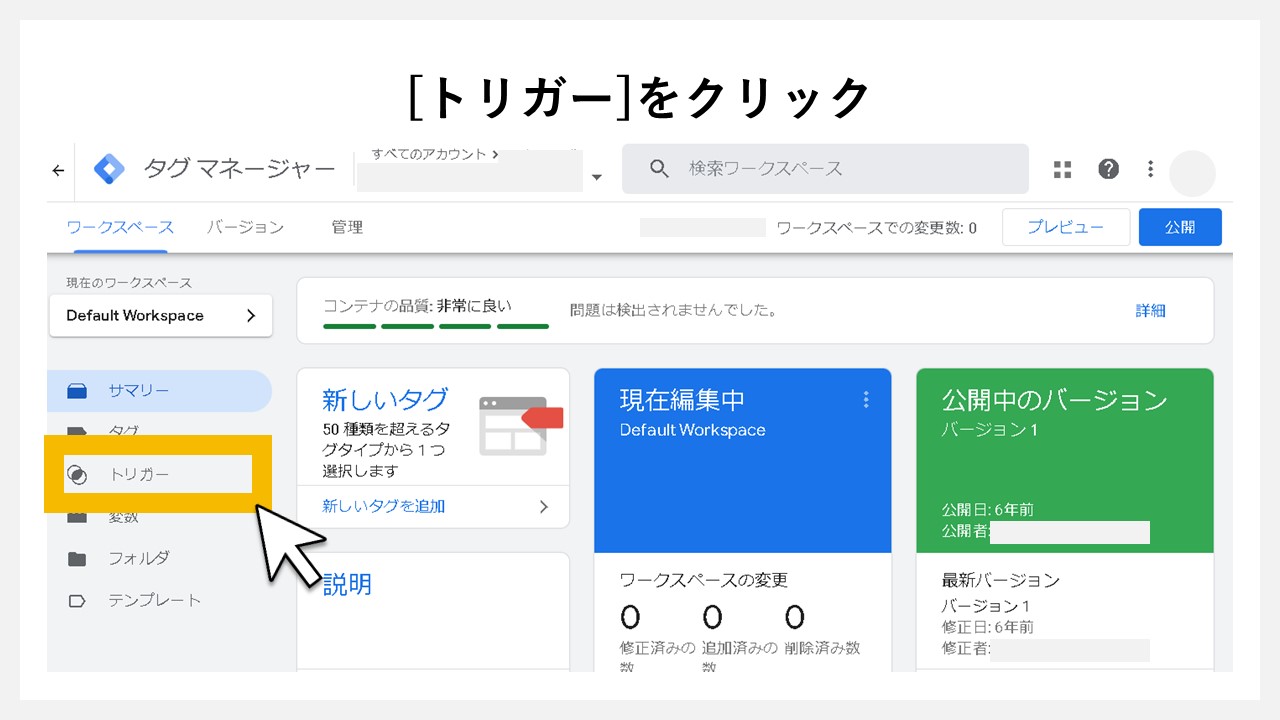The height and width of the screenshot is (720, 1280).
Task: Select the 変数 sidebar icon
Action: click(x=76, y=516)
